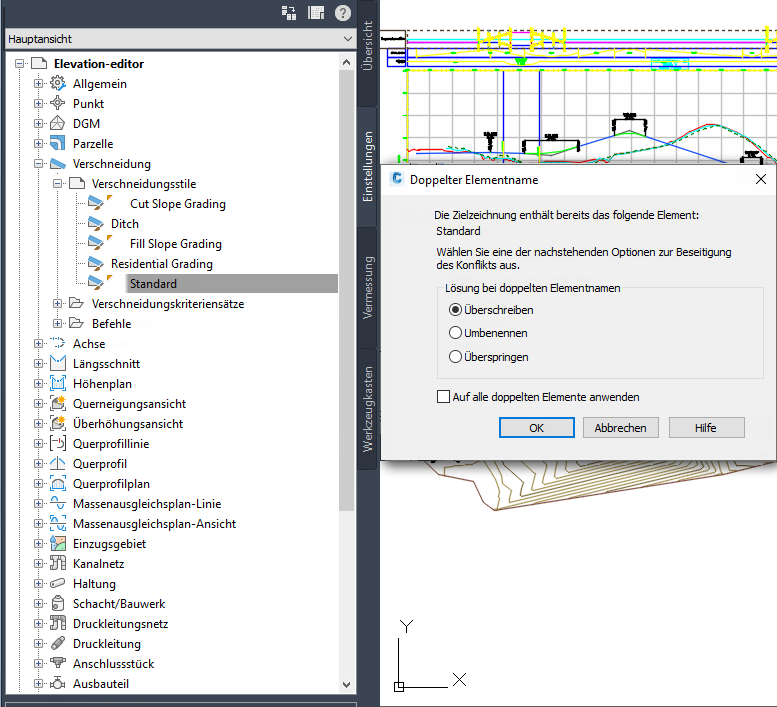Screen dimensions: 777x707
Task: Select the Überhöhungsansicht tree item
Action: (128, 424)
